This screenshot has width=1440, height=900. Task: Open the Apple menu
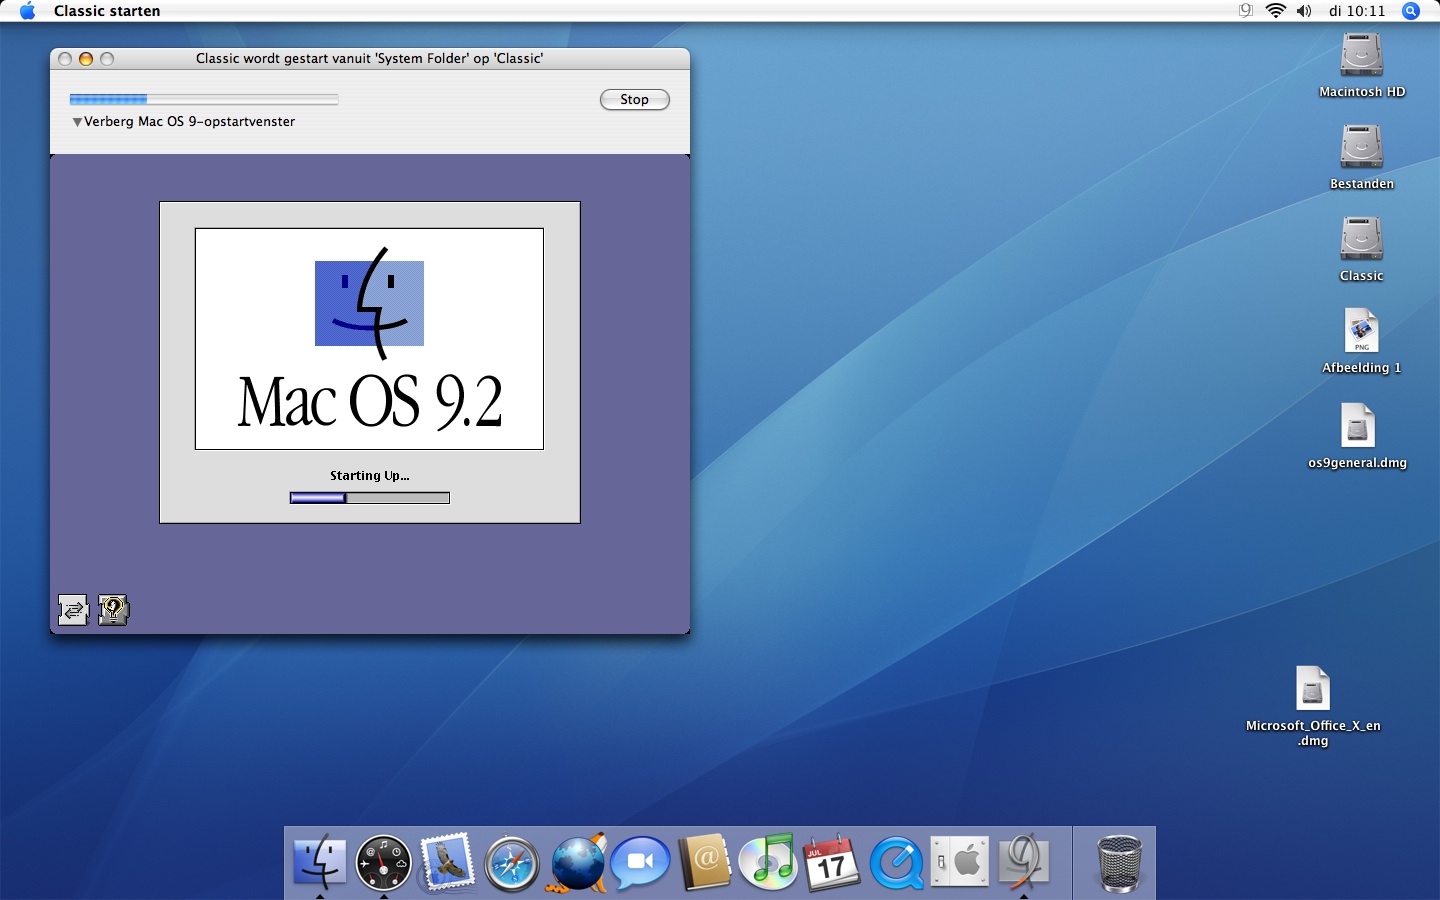[27, 11]
